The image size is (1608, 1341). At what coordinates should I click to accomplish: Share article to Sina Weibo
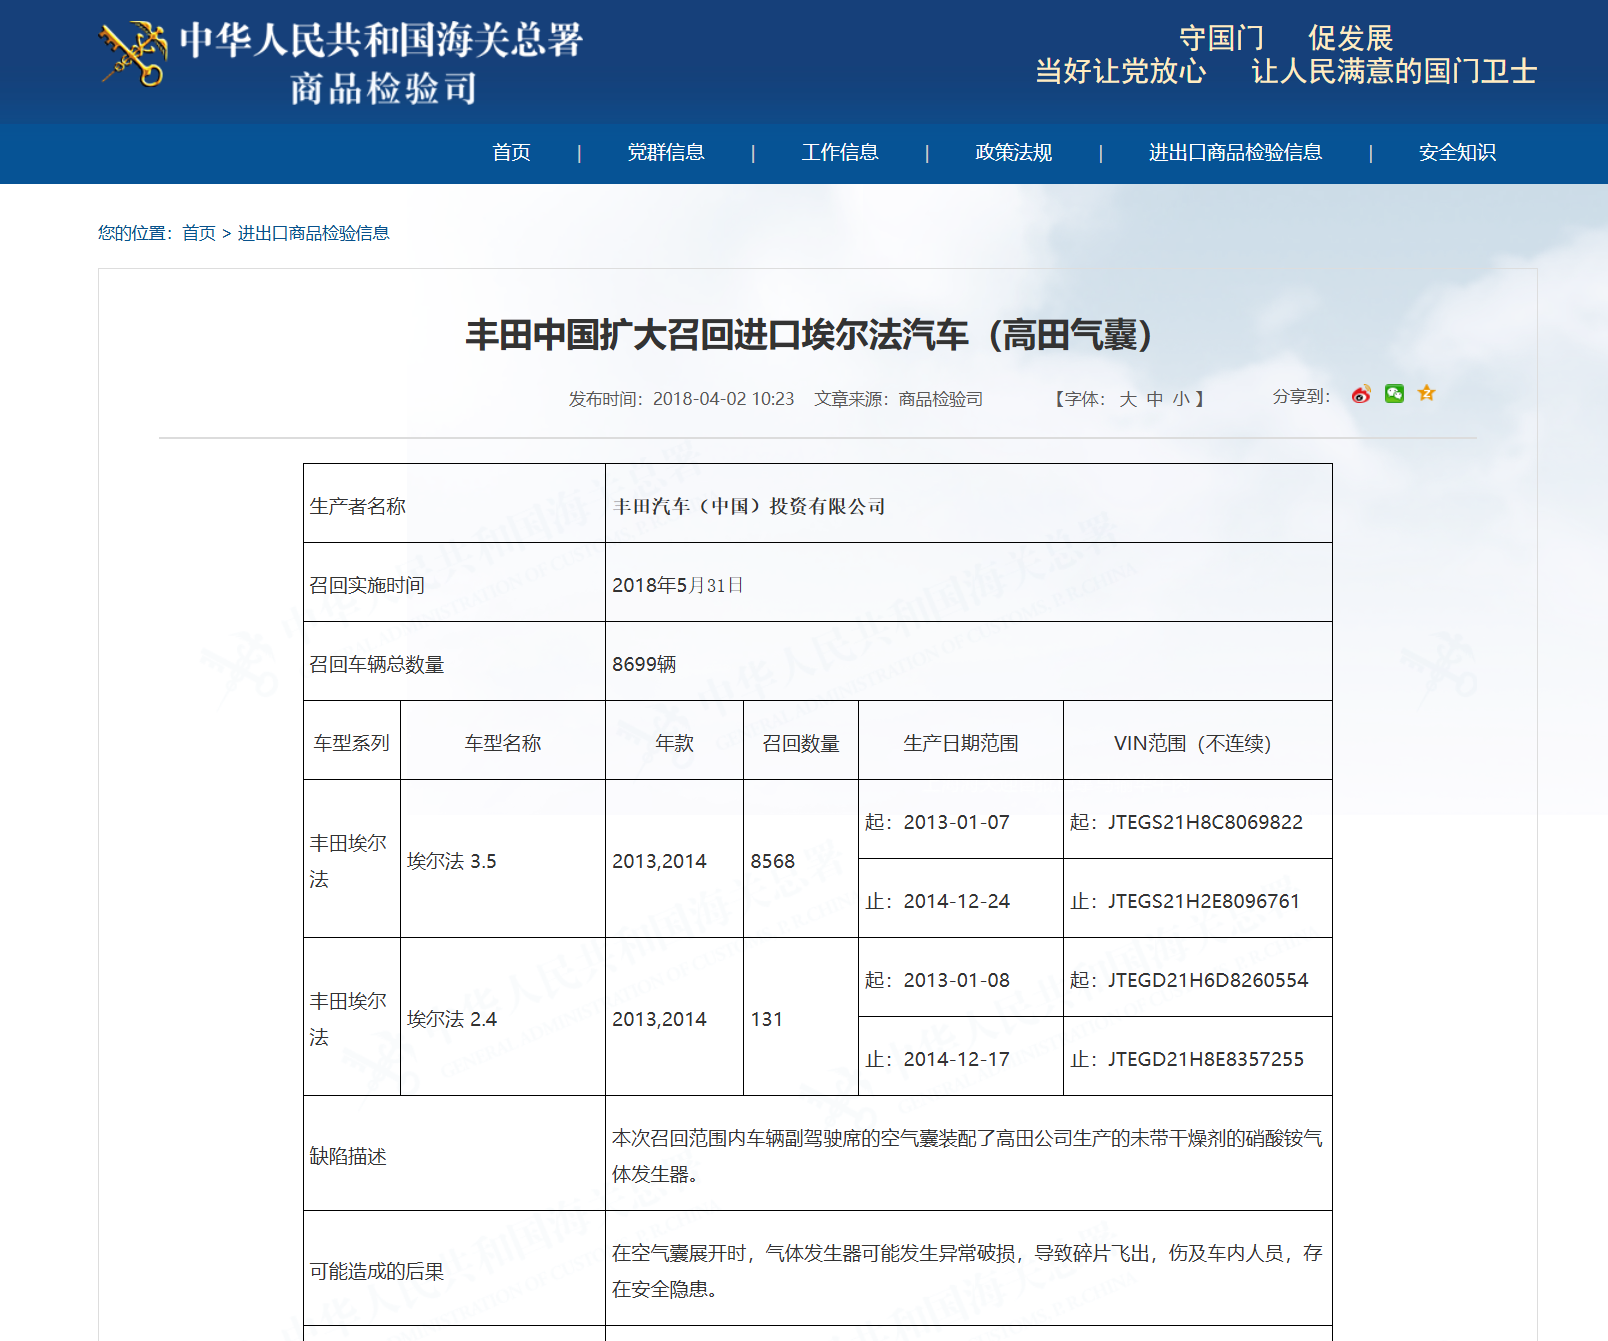(x=1361, y=395)
